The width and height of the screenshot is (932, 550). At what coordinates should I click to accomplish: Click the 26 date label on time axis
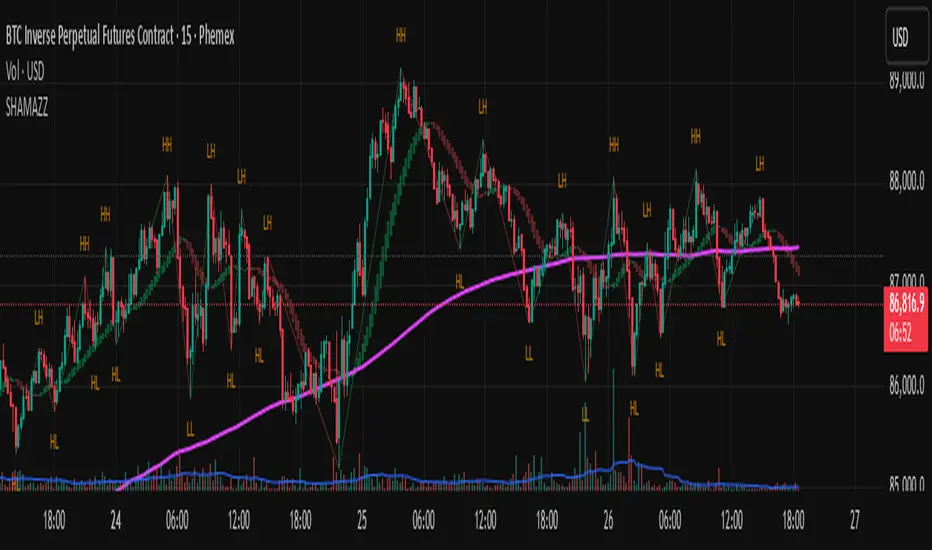(608, 521)
